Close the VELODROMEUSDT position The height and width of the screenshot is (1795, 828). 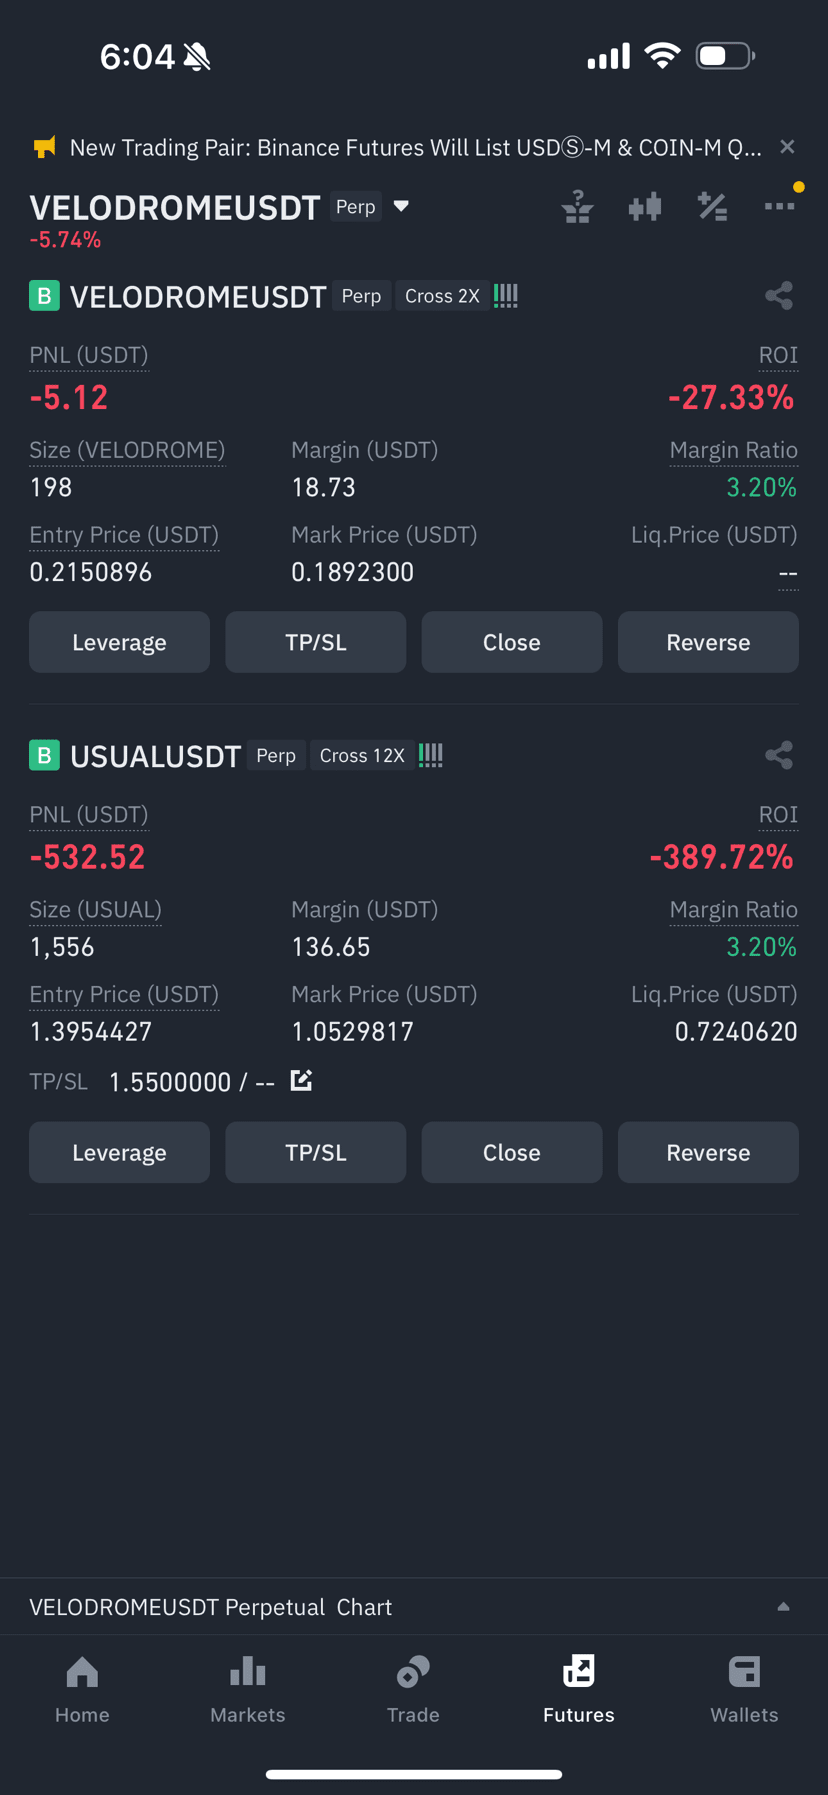pyautogui.click(x=512, y=642)
